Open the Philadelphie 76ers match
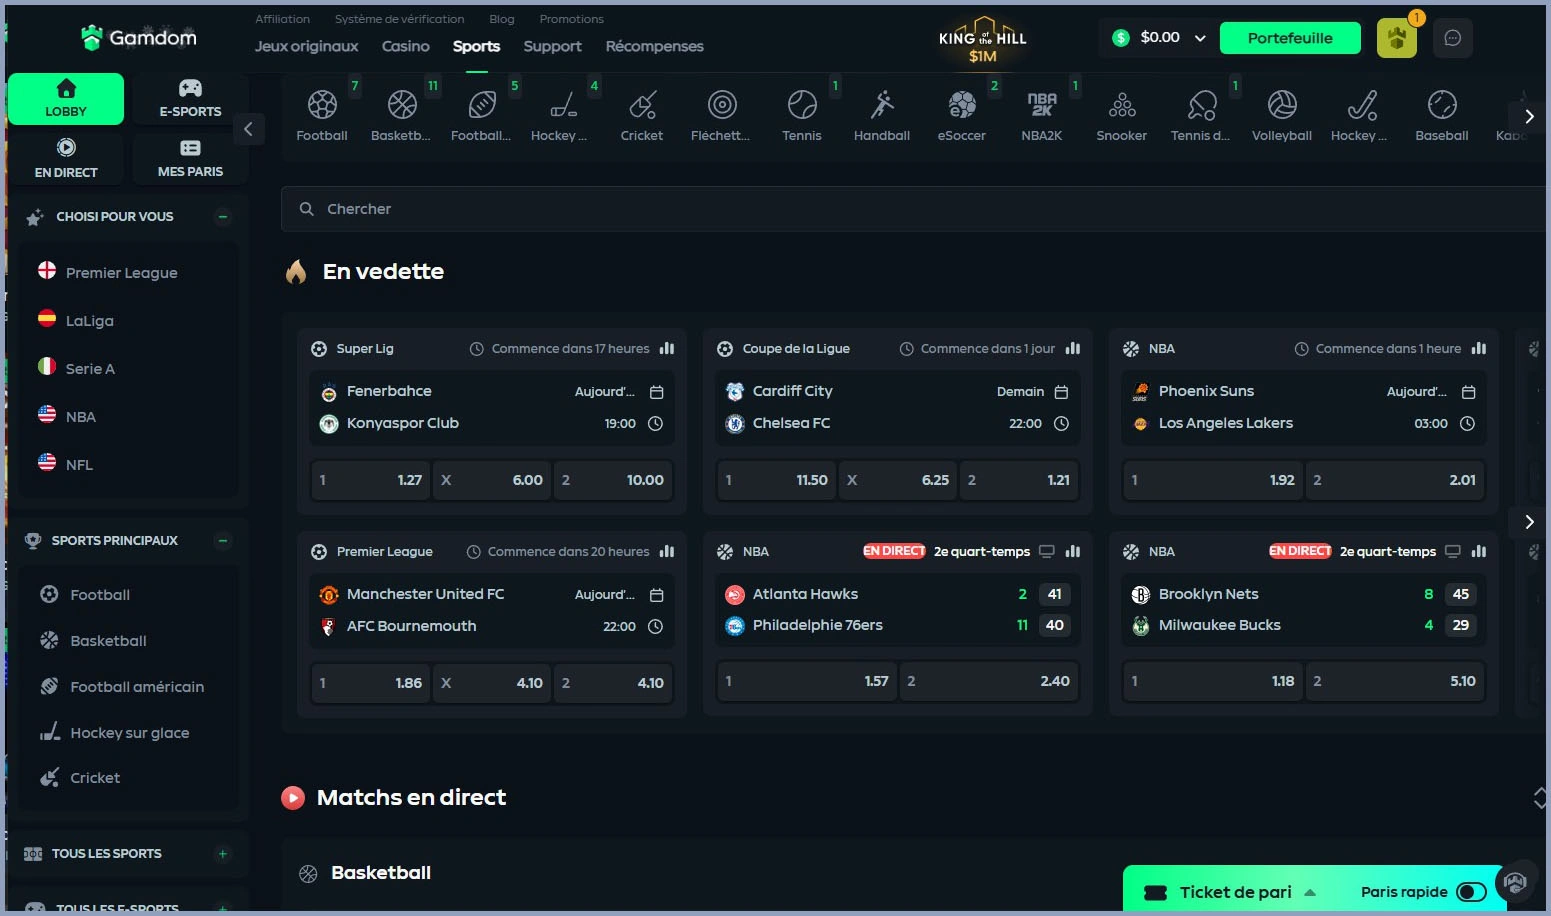The image size is (1551, 916). click(x=818, y=625)
